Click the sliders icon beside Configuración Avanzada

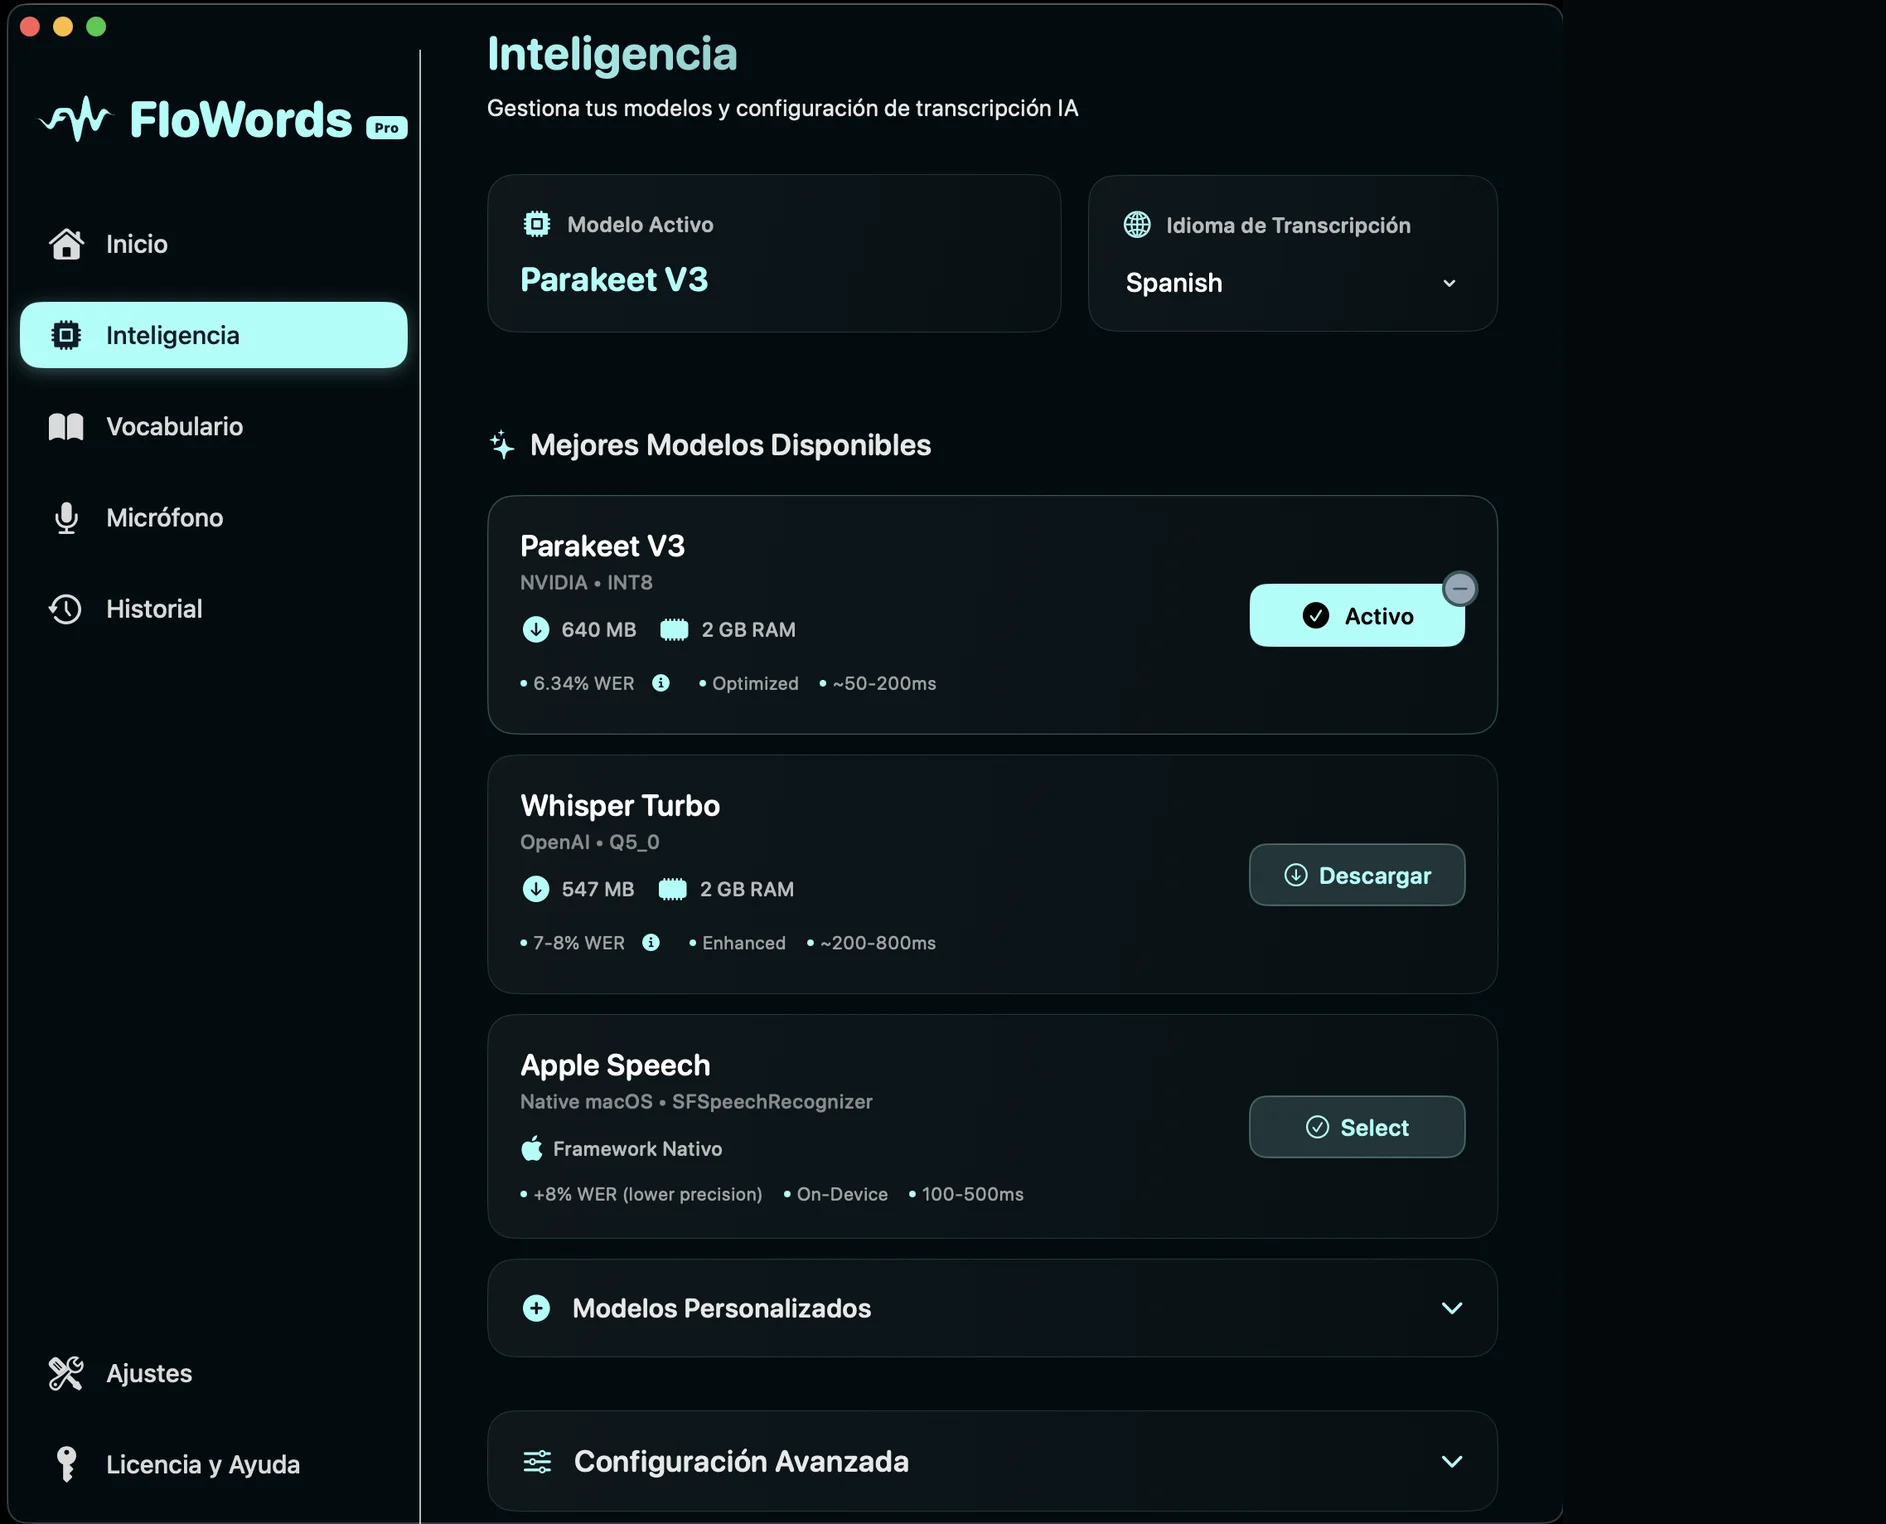pos(537,1461)
